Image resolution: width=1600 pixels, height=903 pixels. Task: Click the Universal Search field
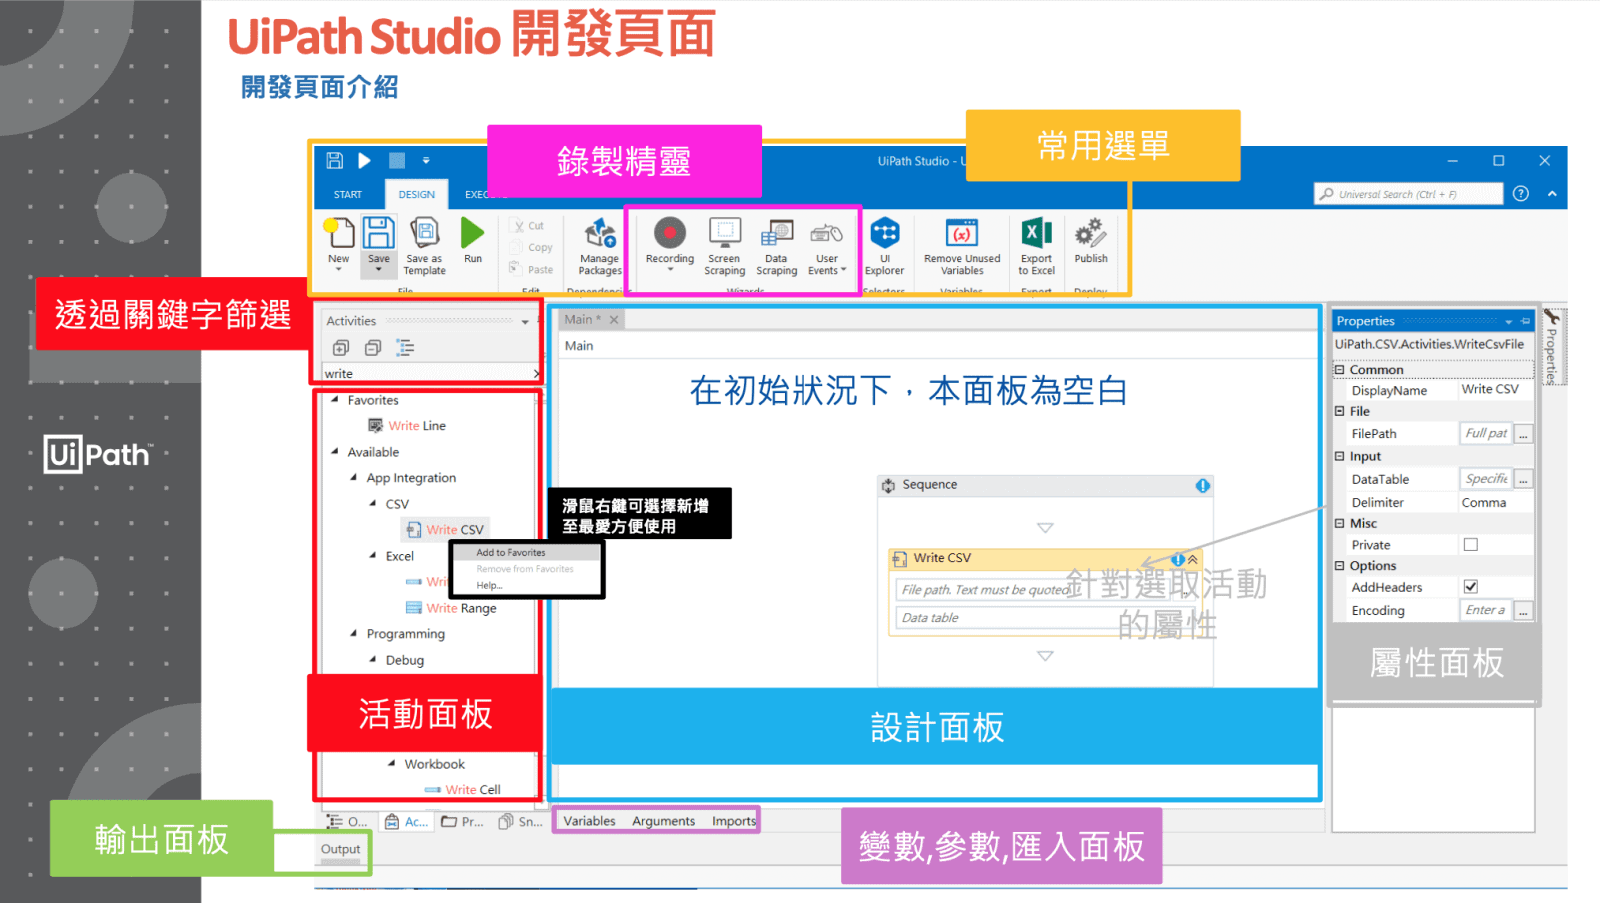(x=1408, y=194)
